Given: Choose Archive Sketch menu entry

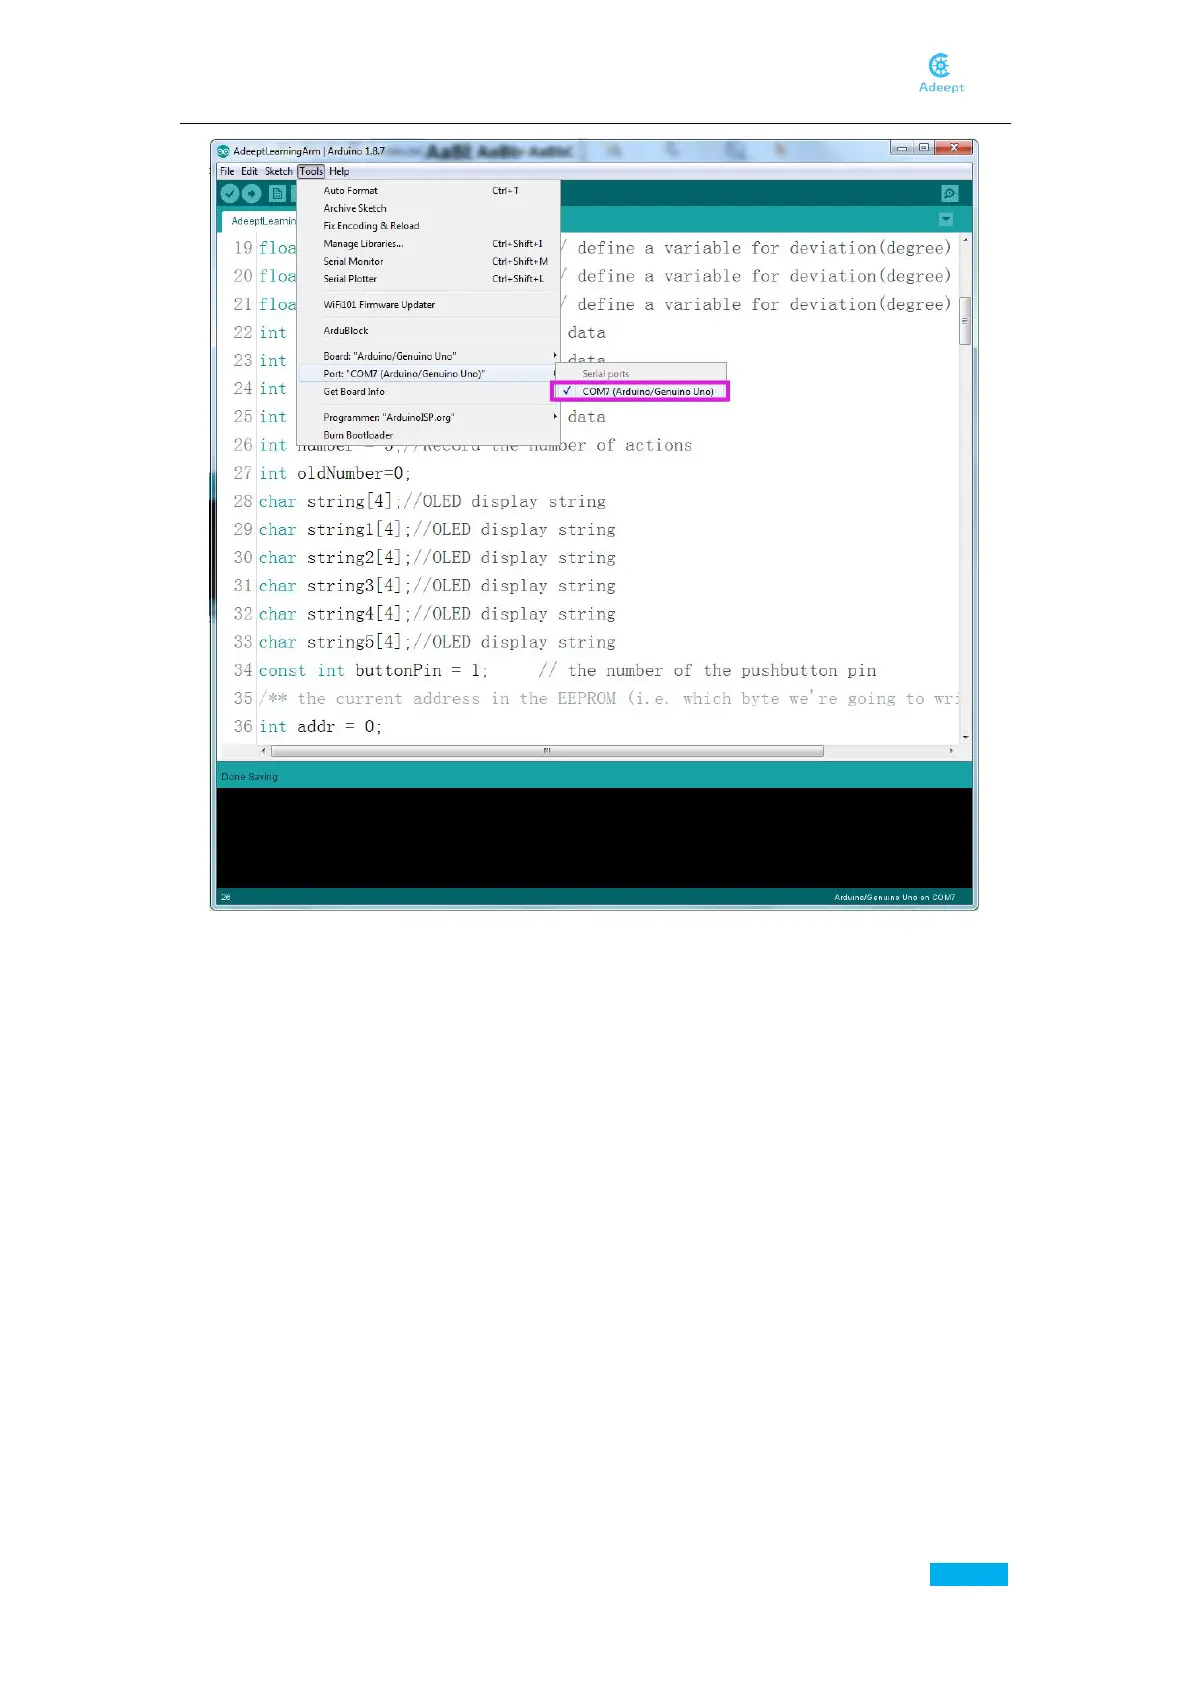Looking at the screenshot, I should click(429, 208).
